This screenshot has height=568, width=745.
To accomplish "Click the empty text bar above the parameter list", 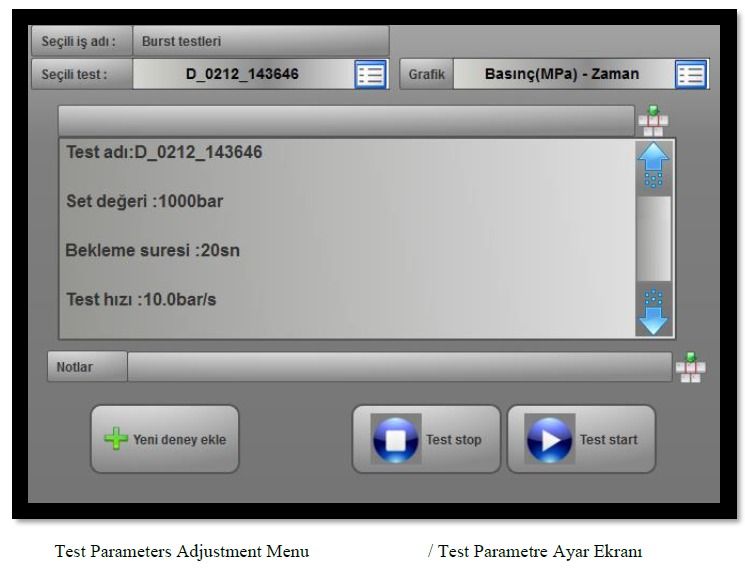I will 346,121.
